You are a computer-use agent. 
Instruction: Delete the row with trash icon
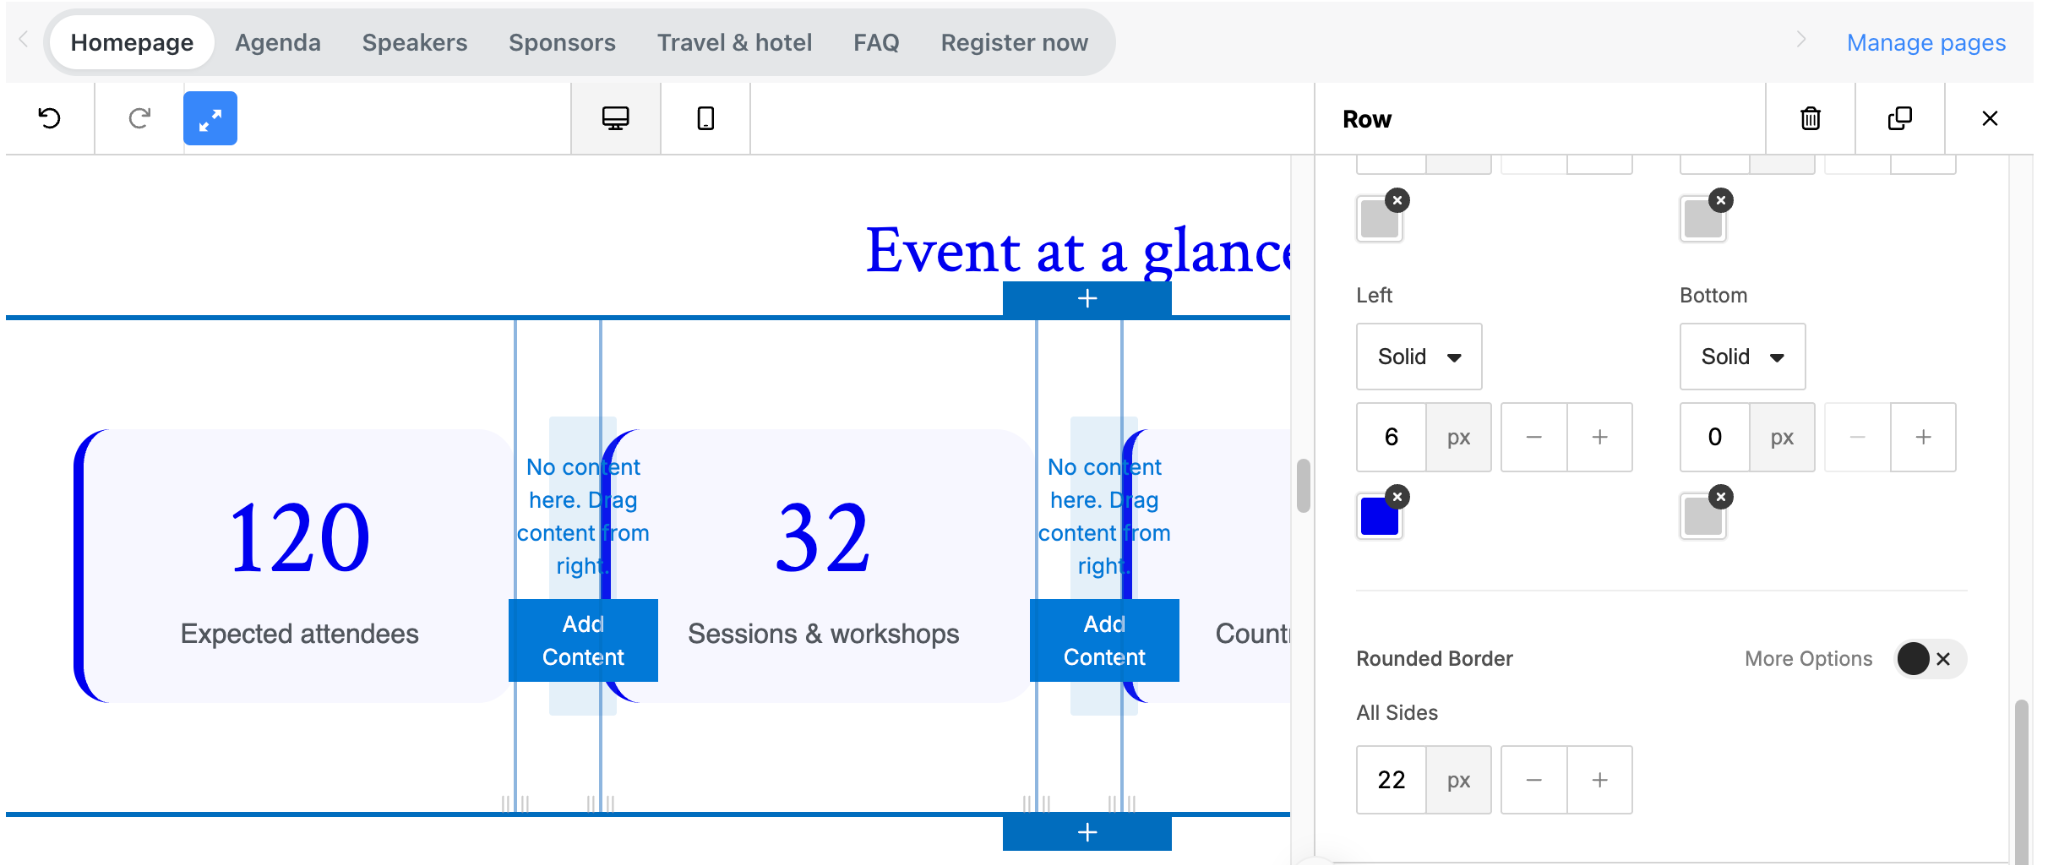pyautogui.click(x=1810, y=119)
